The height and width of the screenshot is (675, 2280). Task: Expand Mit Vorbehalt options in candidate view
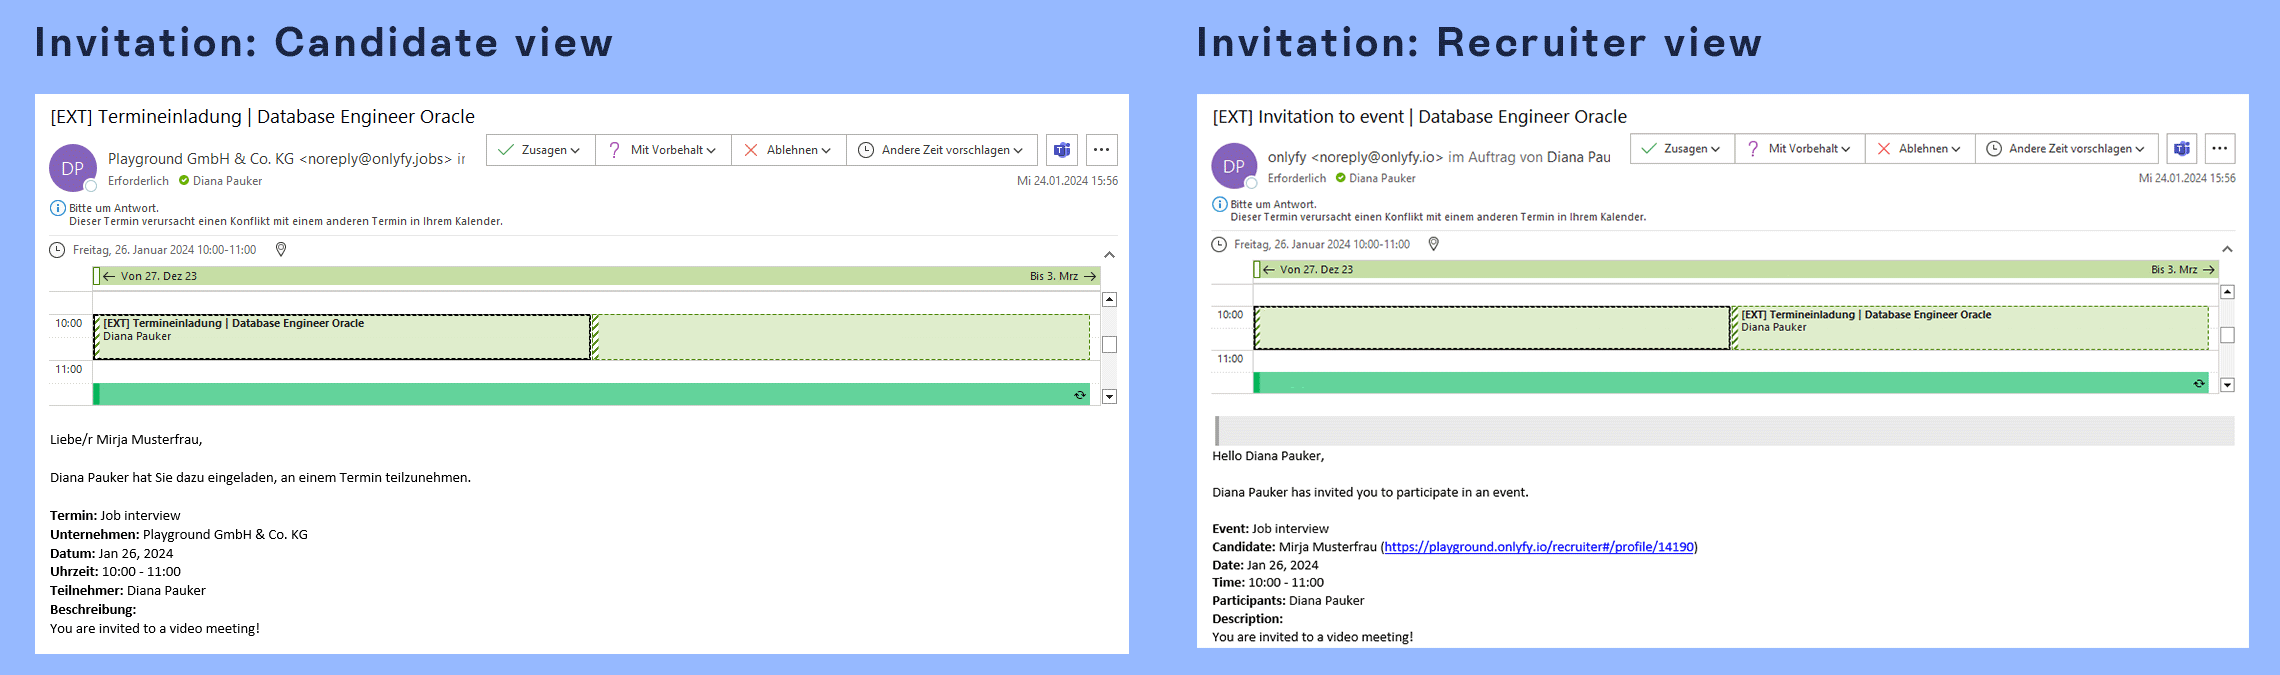click(x=664, y=150)
